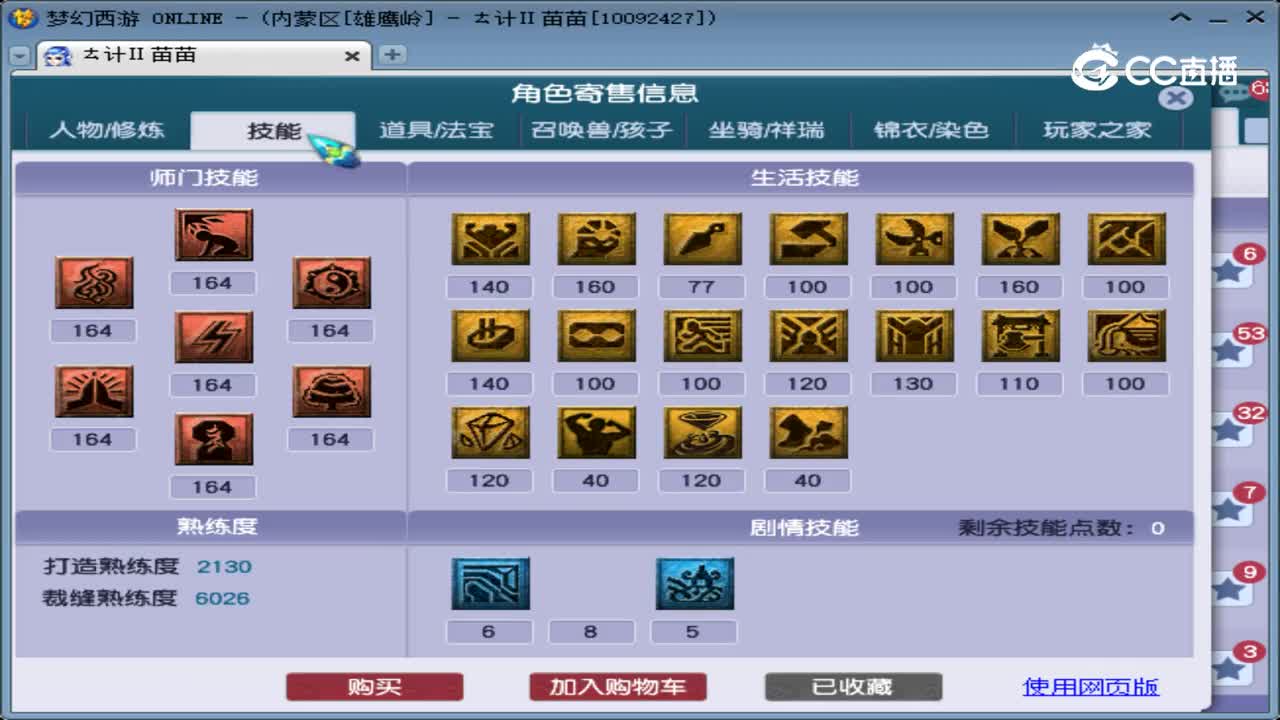
Task: Click the cooking pot life skill level 140
Action: click(x=490, y=336)
